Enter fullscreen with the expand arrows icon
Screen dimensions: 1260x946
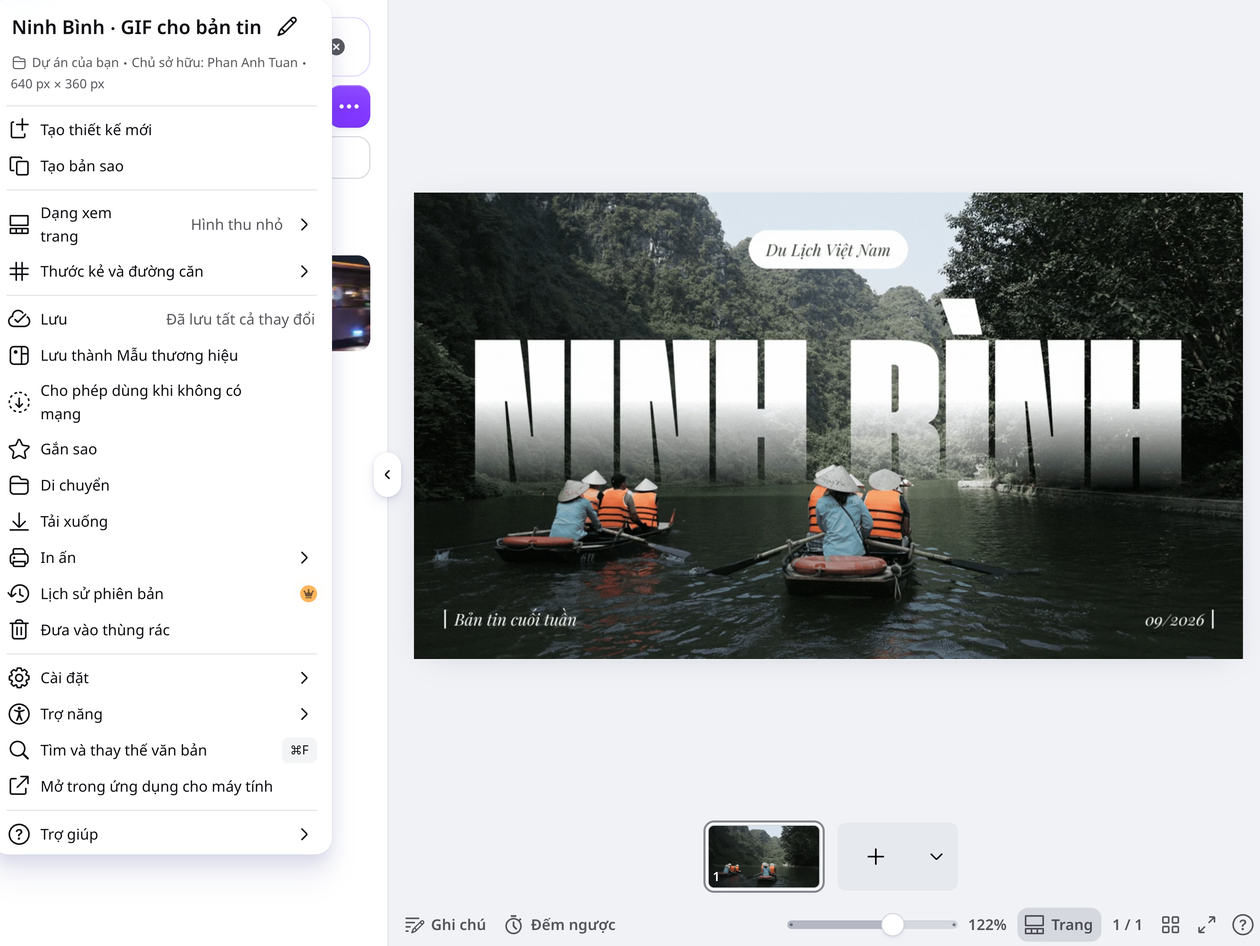pyautogui.click(x=1207, y=925)
